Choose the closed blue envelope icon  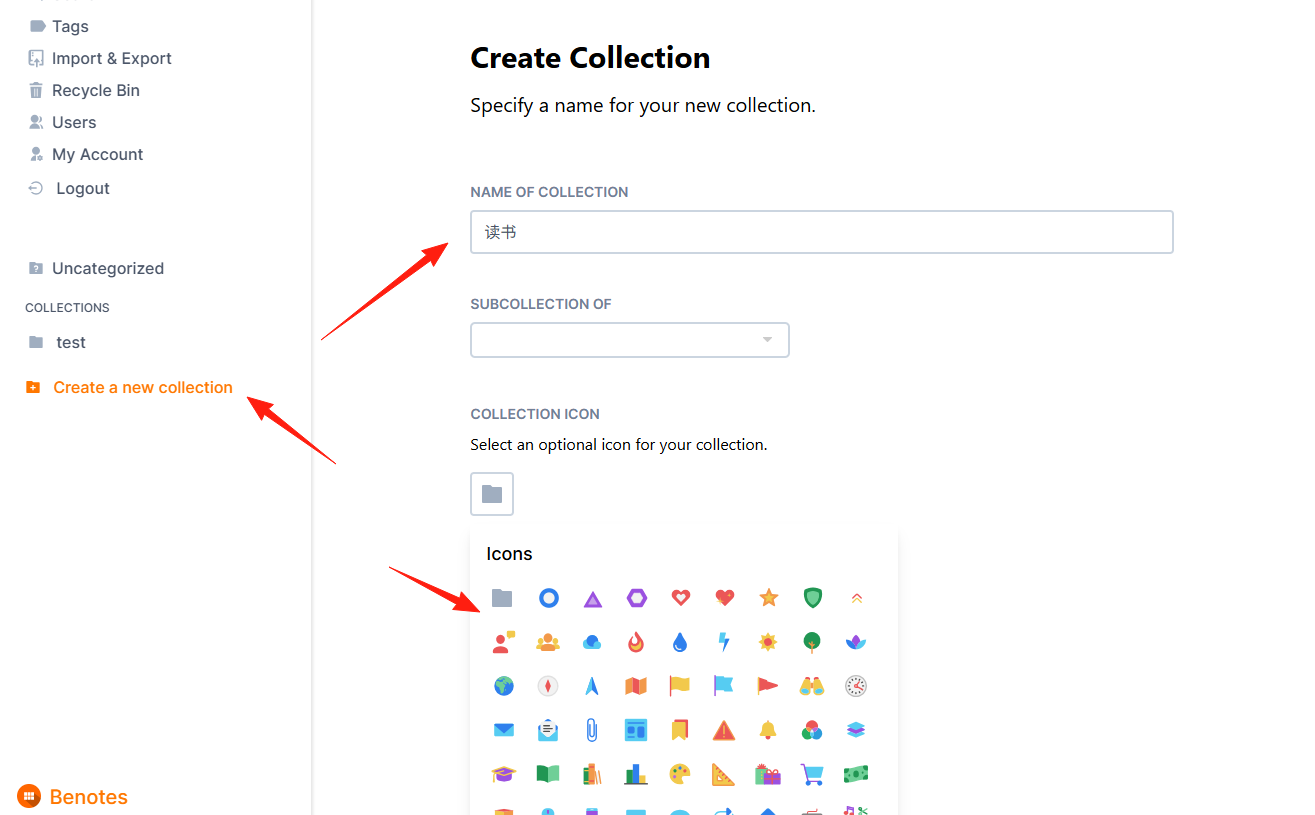click(503, 730)
